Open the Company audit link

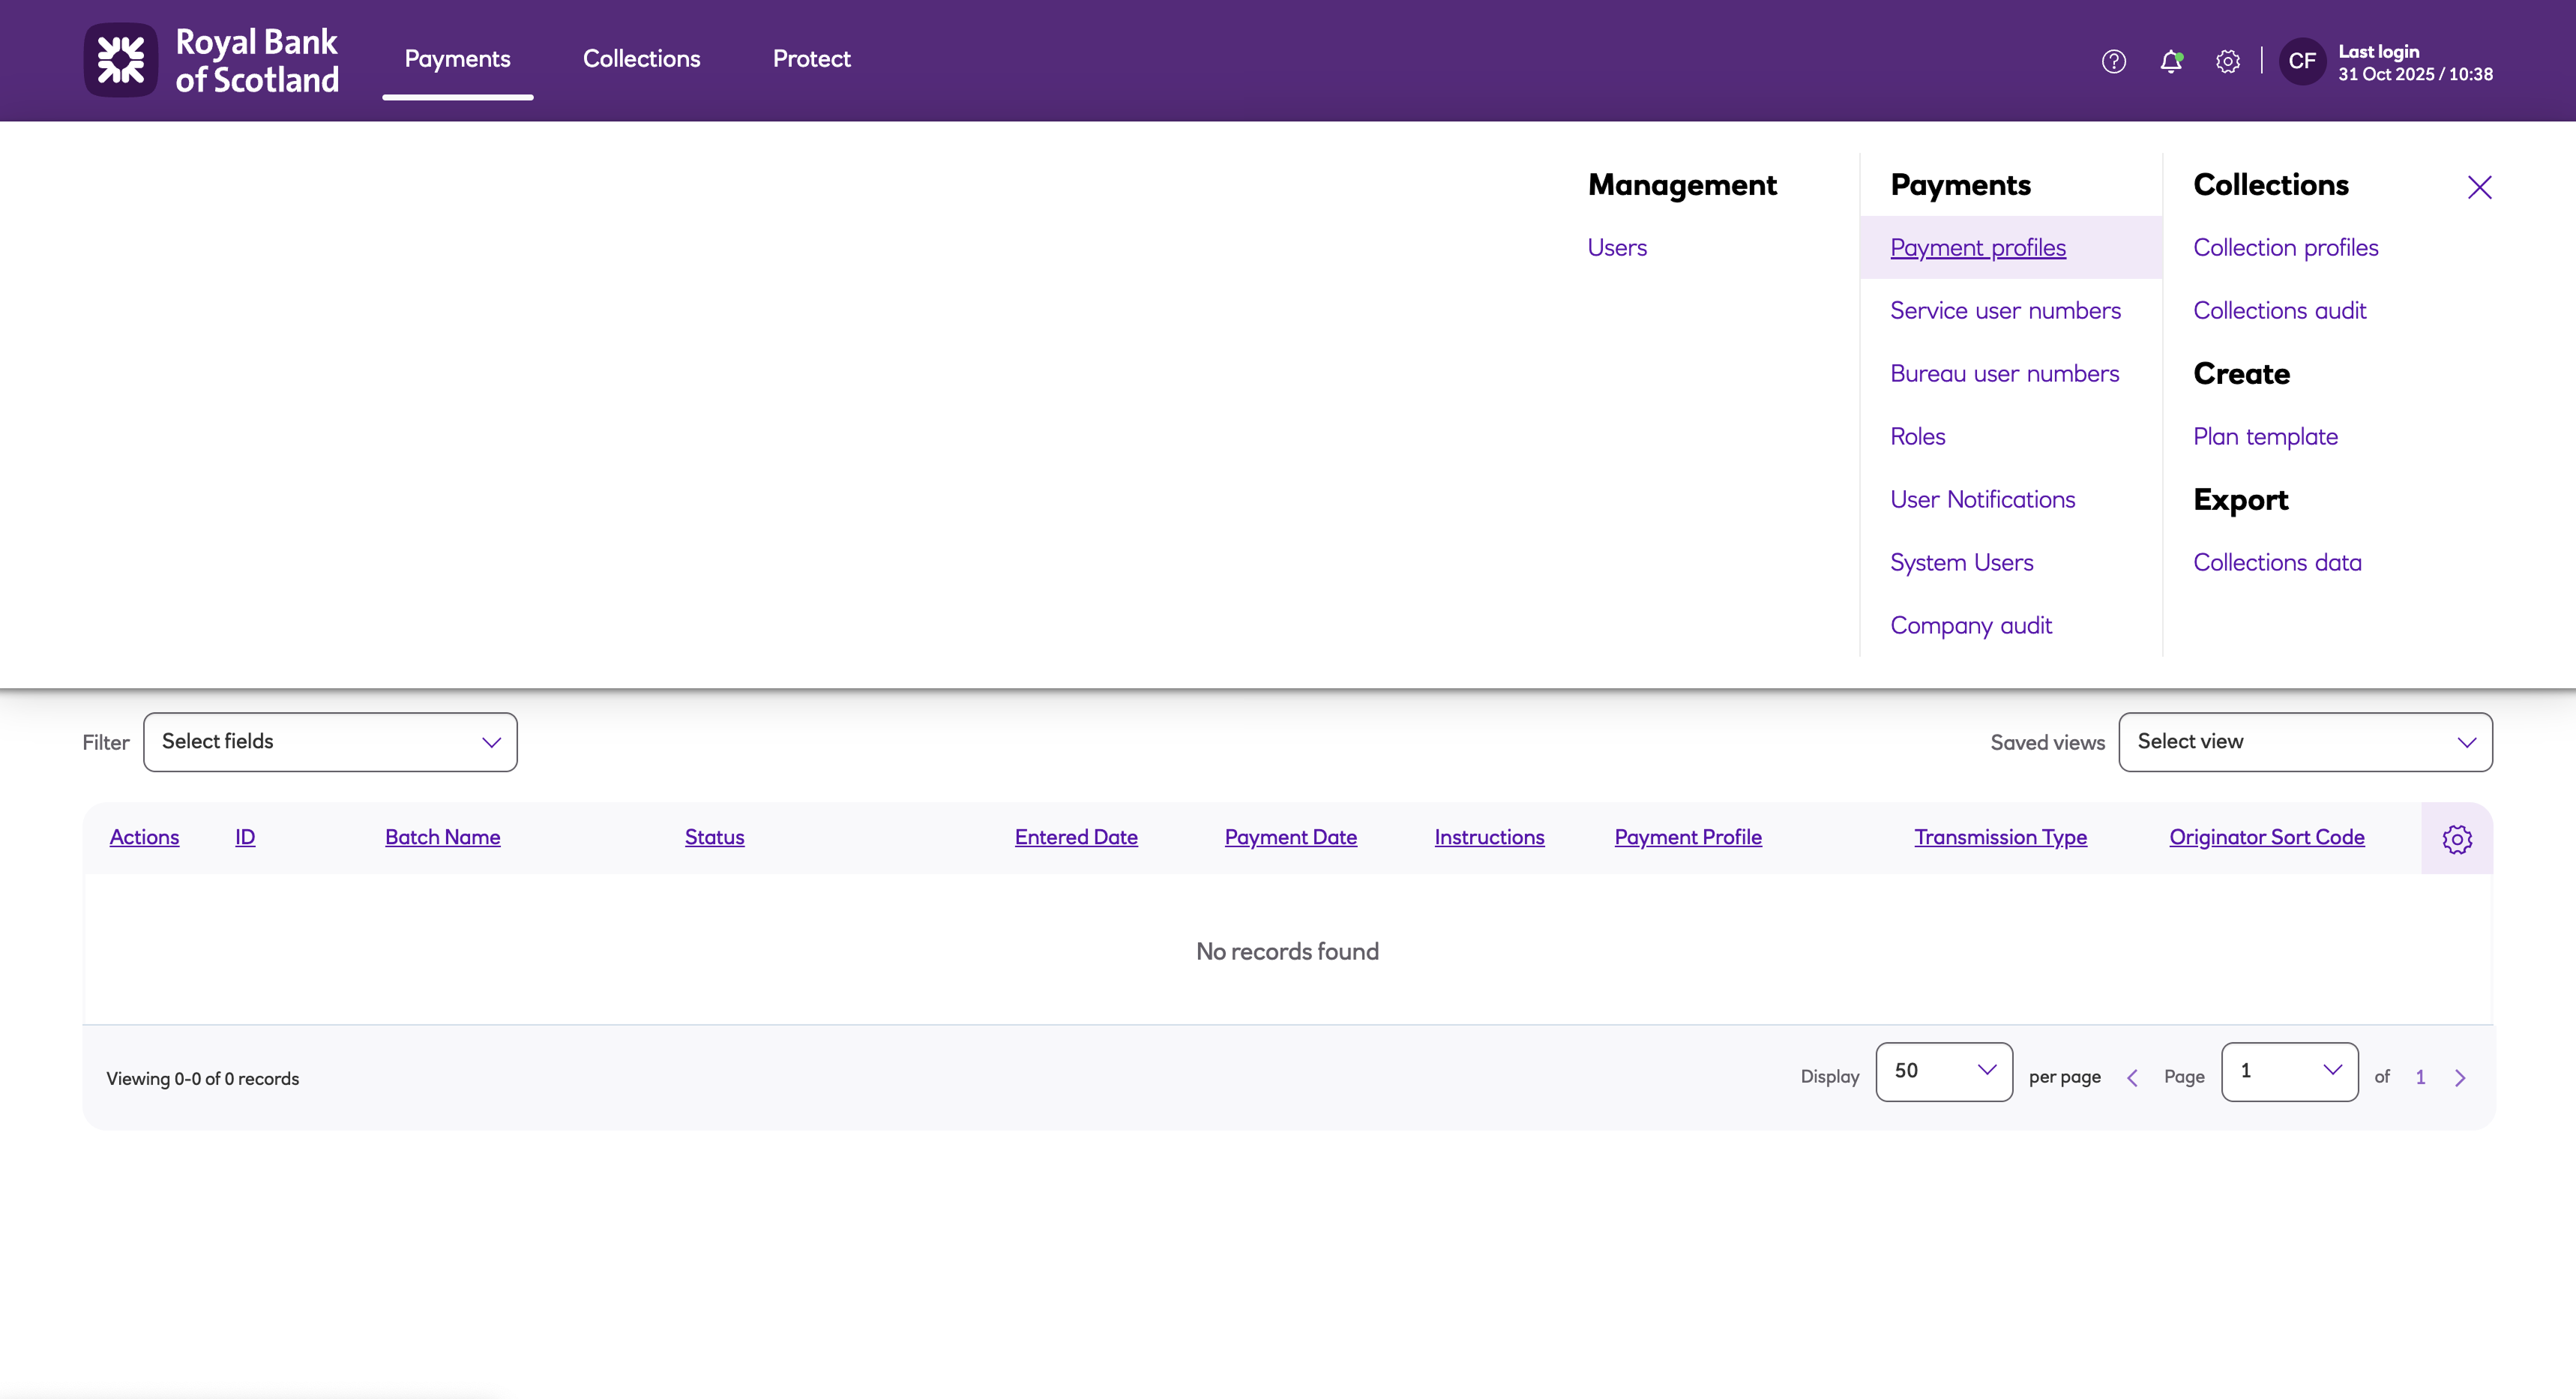(1970, 626)
